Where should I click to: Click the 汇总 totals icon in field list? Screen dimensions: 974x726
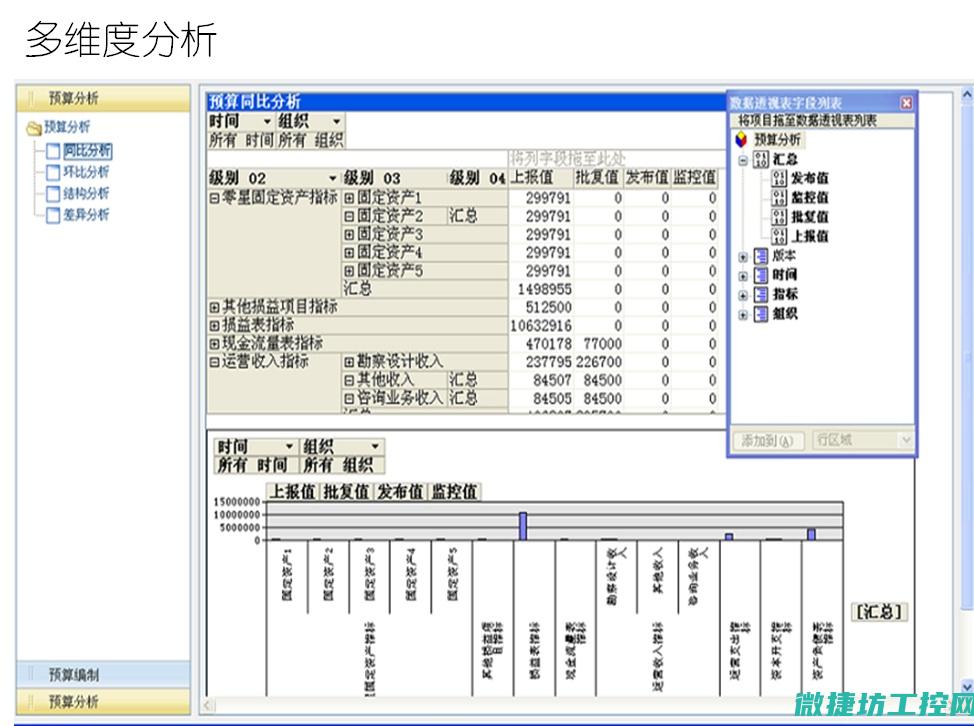[x=761, y=160]
